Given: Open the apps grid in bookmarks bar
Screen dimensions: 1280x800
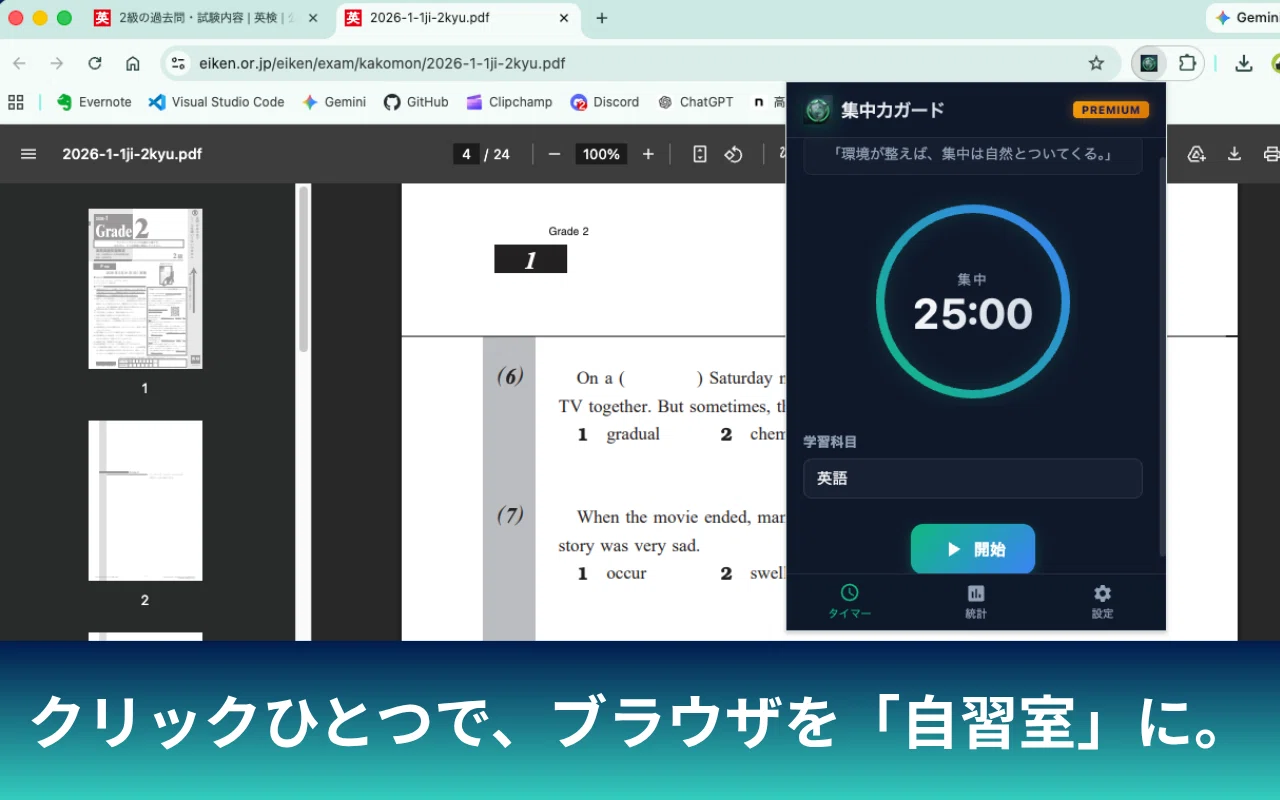Looking at the screenshot, I should (x=16, y=102).
